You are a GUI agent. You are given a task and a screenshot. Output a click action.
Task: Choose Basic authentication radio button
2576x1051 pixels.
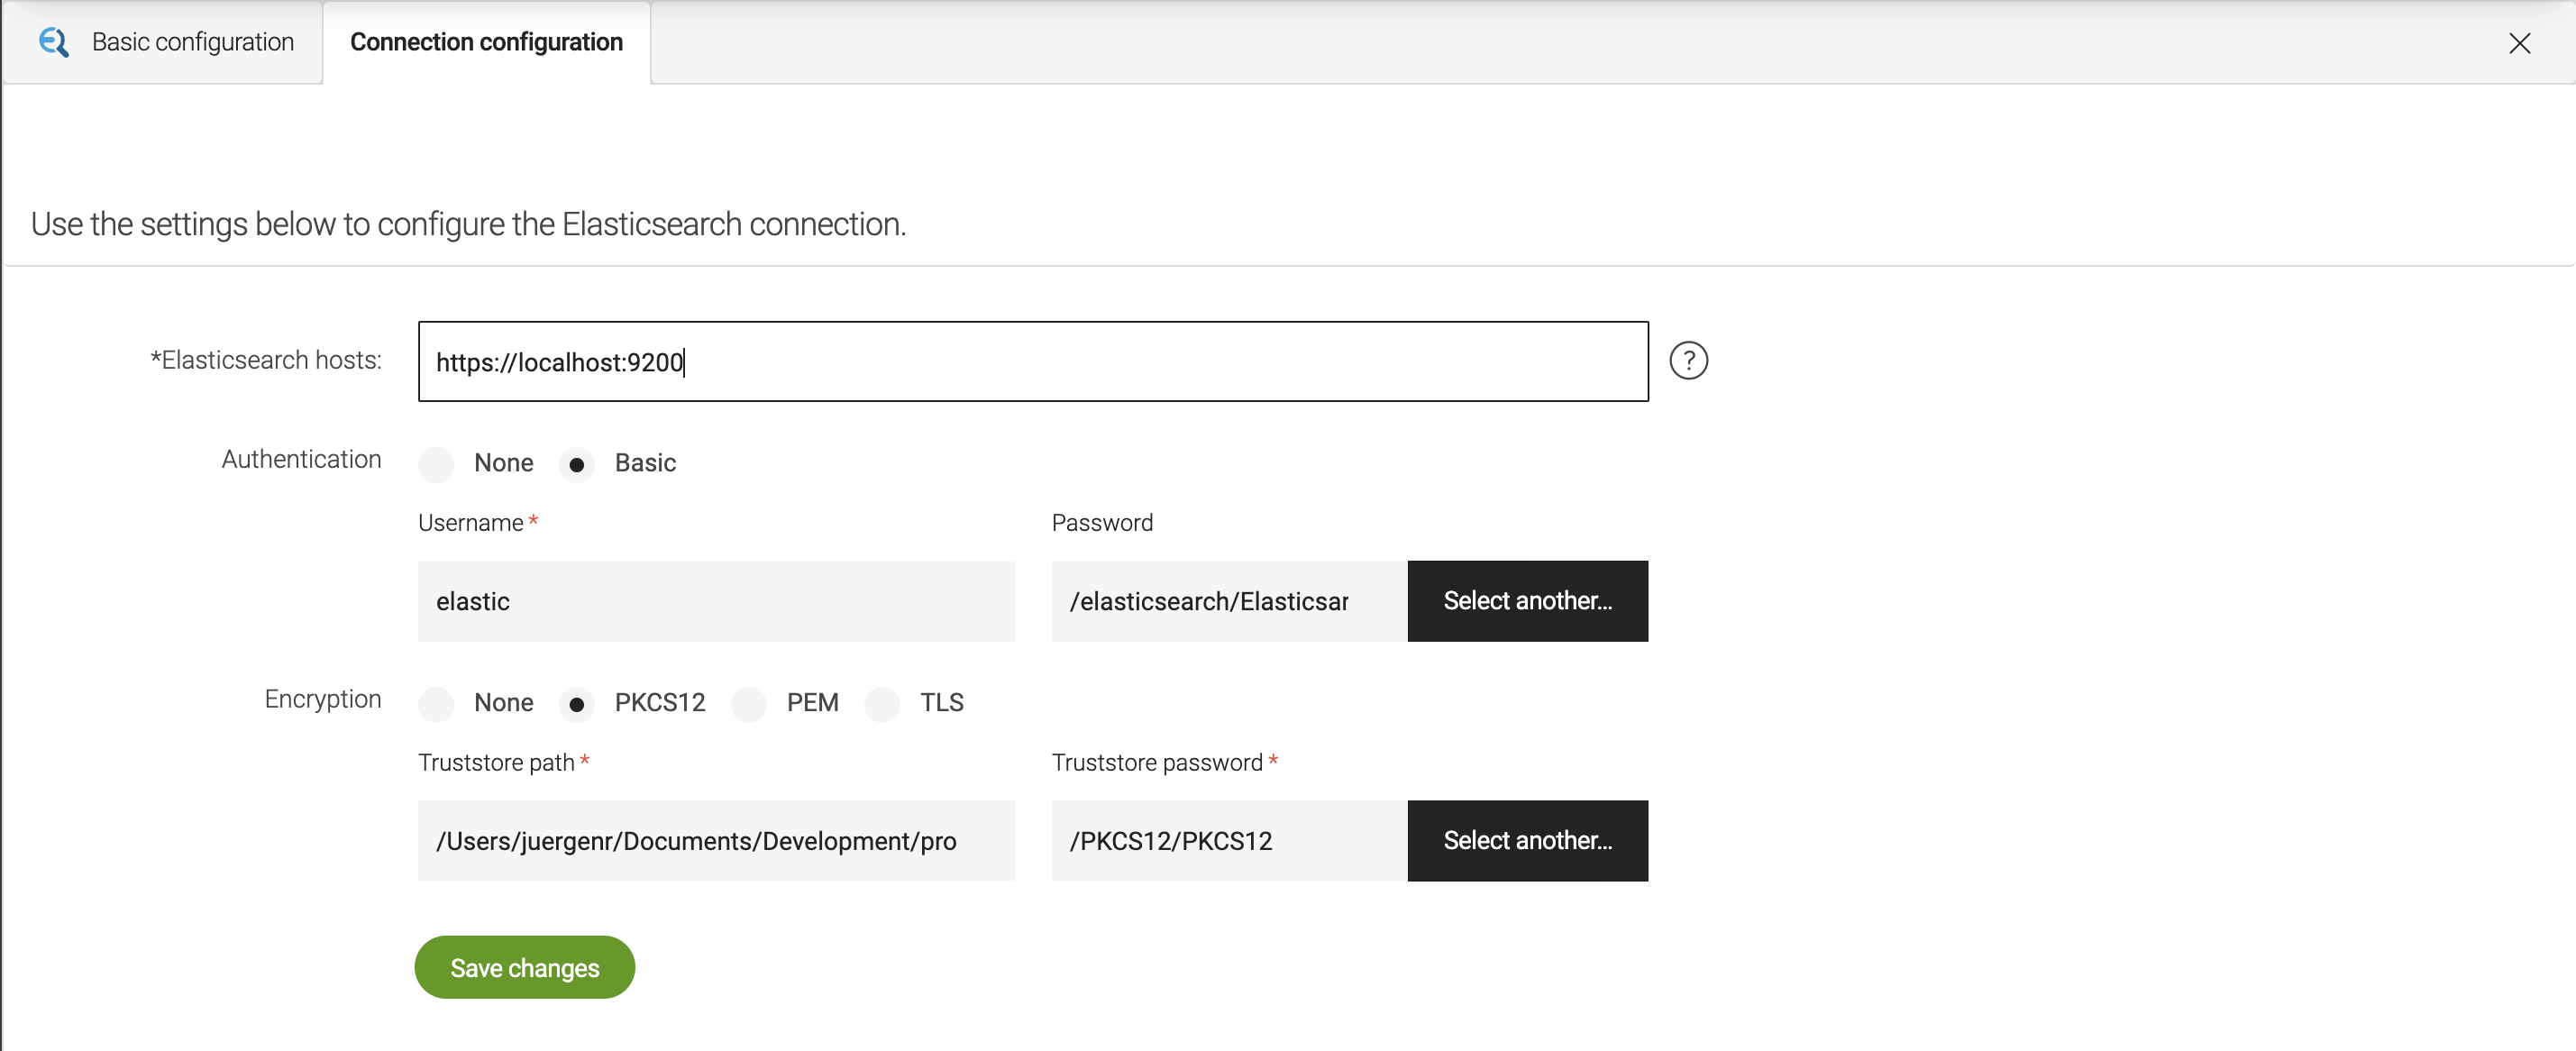tap(576, 464)
